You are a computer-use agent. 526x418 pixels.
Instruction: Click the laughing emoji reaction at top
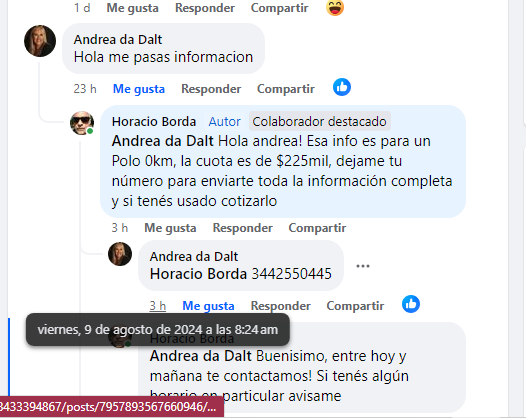pyautogui.click(x=335, y=7)
